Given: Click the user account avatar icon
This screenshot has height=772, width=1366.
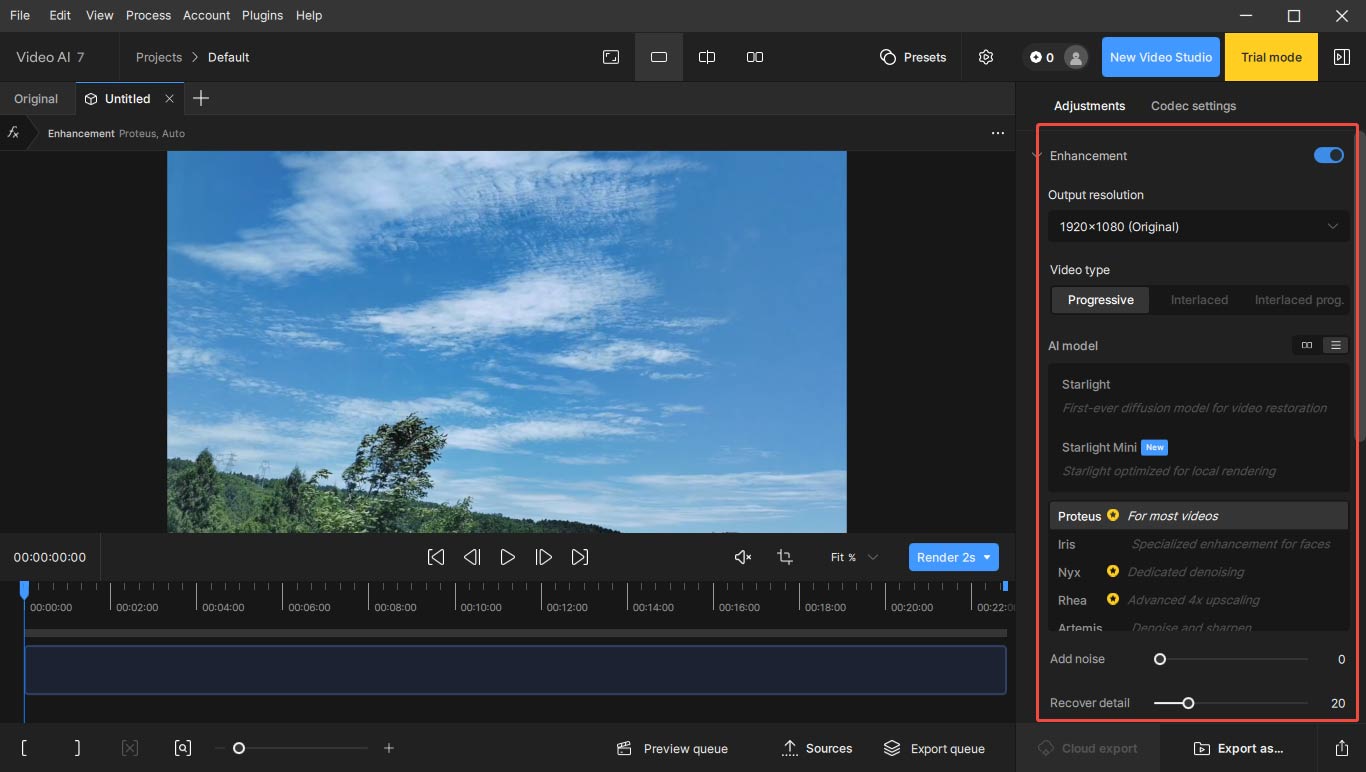Looking at the screenshot, I should pyautogui.click(x=1076, y=57).
